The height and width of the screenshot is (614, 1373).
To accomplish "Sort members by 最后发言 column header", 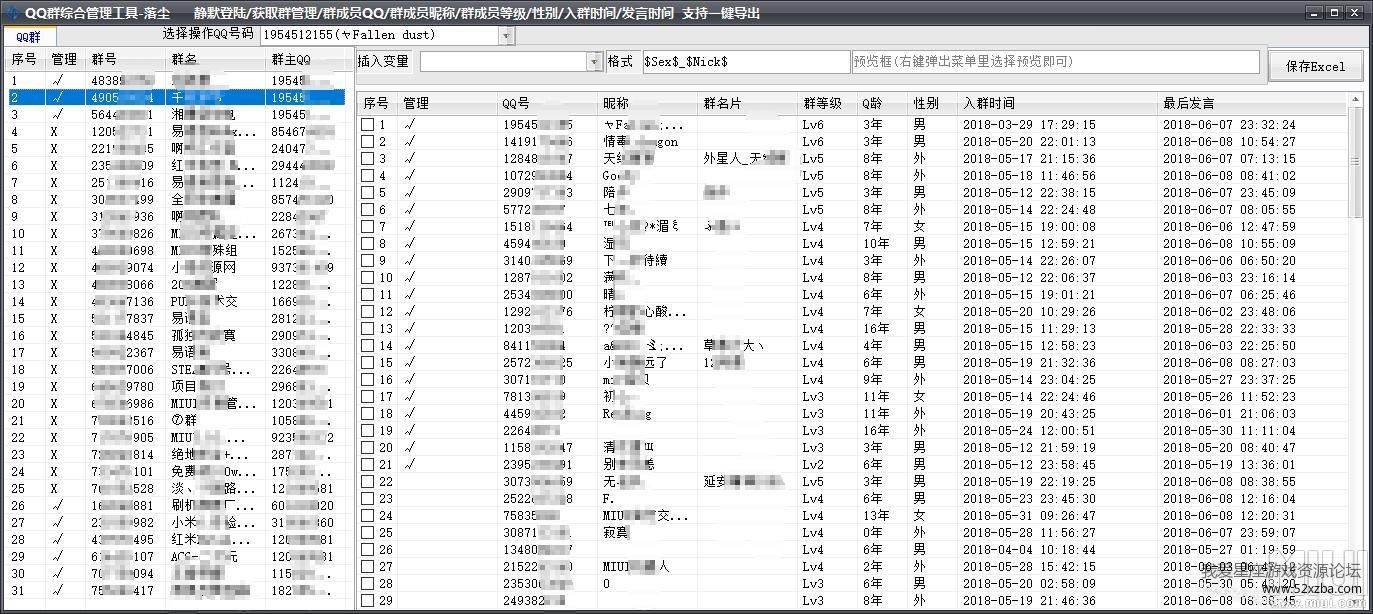I will point(1188,103).
